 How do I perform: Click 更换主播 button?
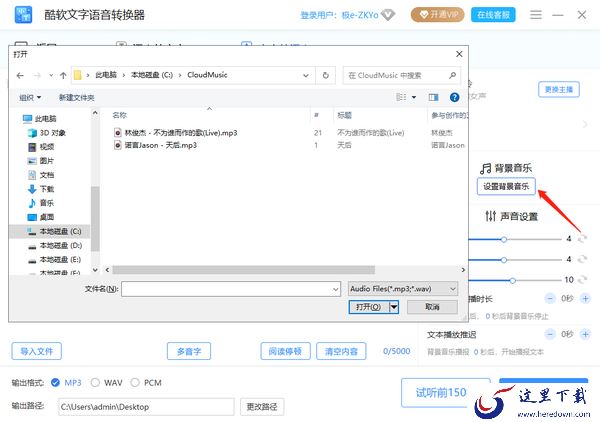coord(559,90)
